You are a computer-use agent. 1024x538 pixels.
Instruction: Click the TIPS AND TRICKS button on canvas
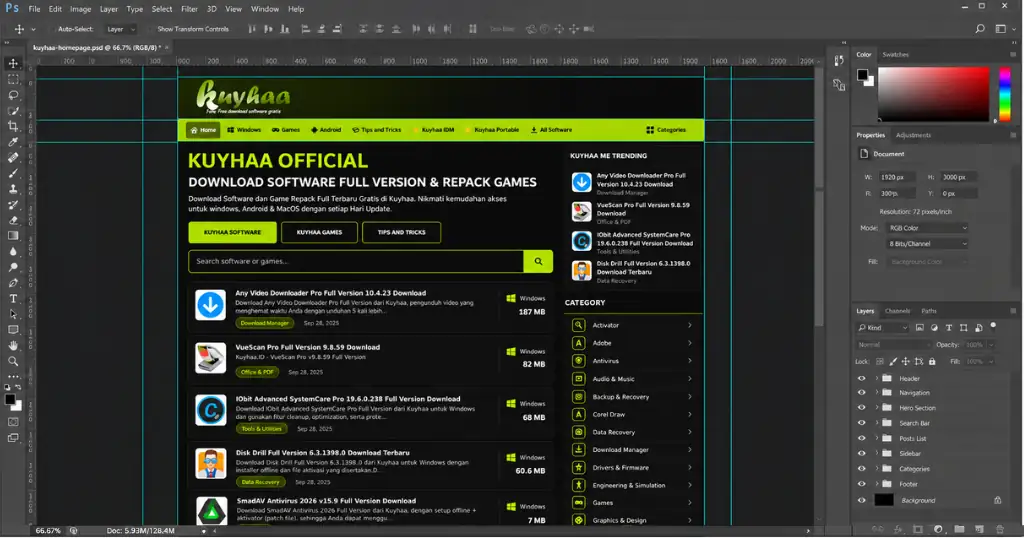pos(402,232)
